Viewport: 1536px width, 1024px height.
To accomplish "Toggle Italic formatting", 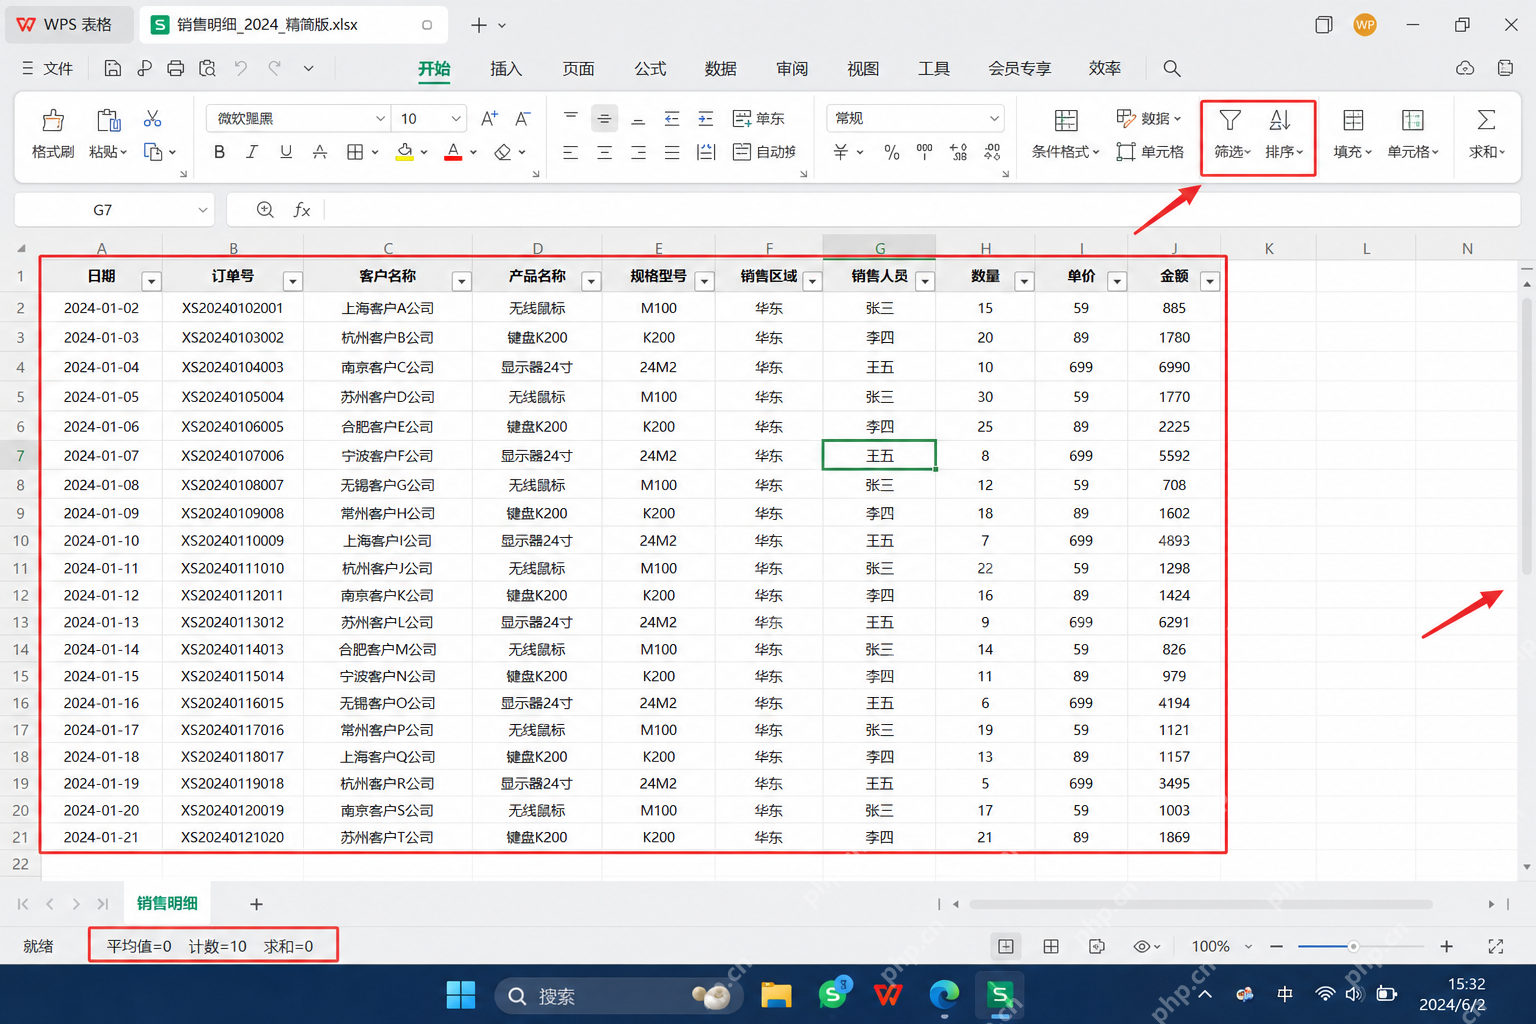I will click(252, 152).
